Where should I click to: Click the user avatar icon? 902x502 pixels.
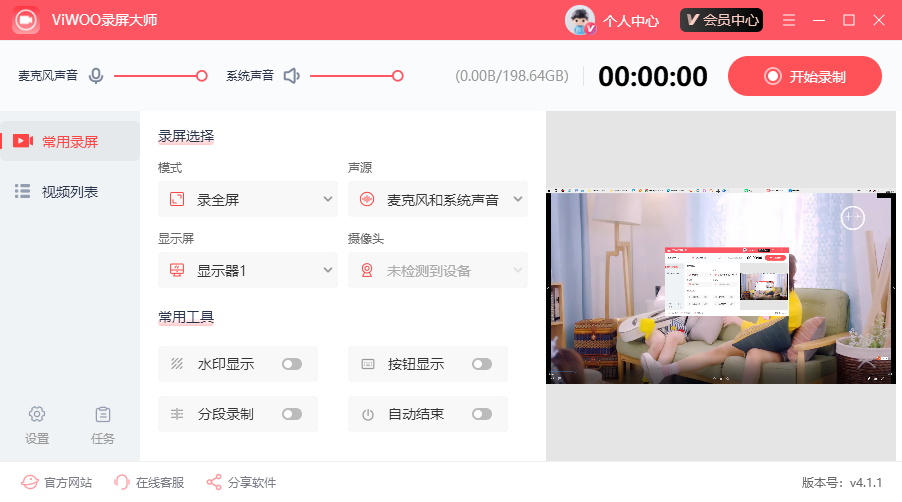580,20
